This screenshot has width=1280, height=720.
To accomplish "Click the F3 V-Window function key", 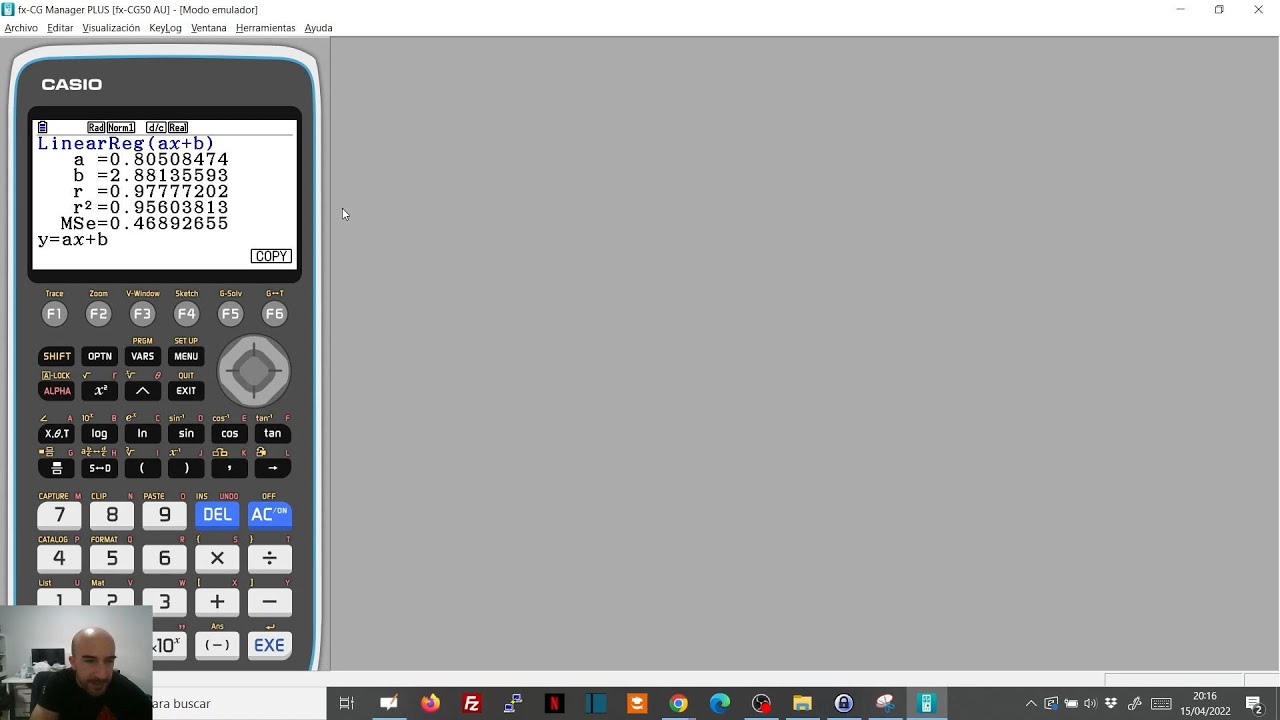I will point(142,314).
